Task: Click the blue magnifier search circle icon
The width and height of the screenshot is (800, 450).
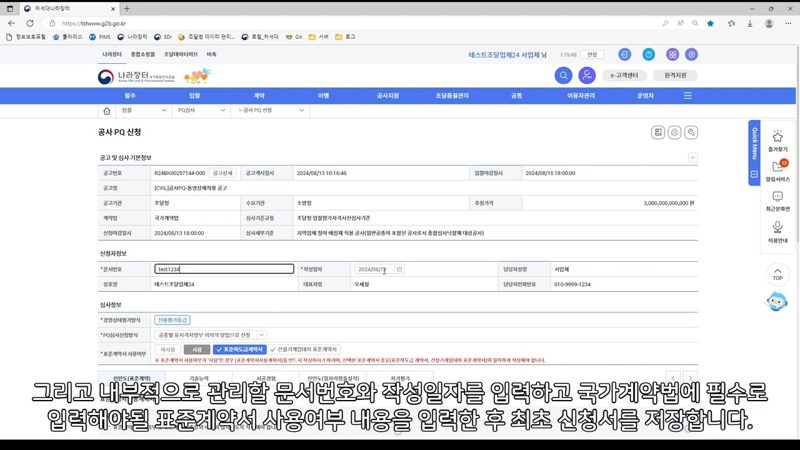Action: coord(563,76)
